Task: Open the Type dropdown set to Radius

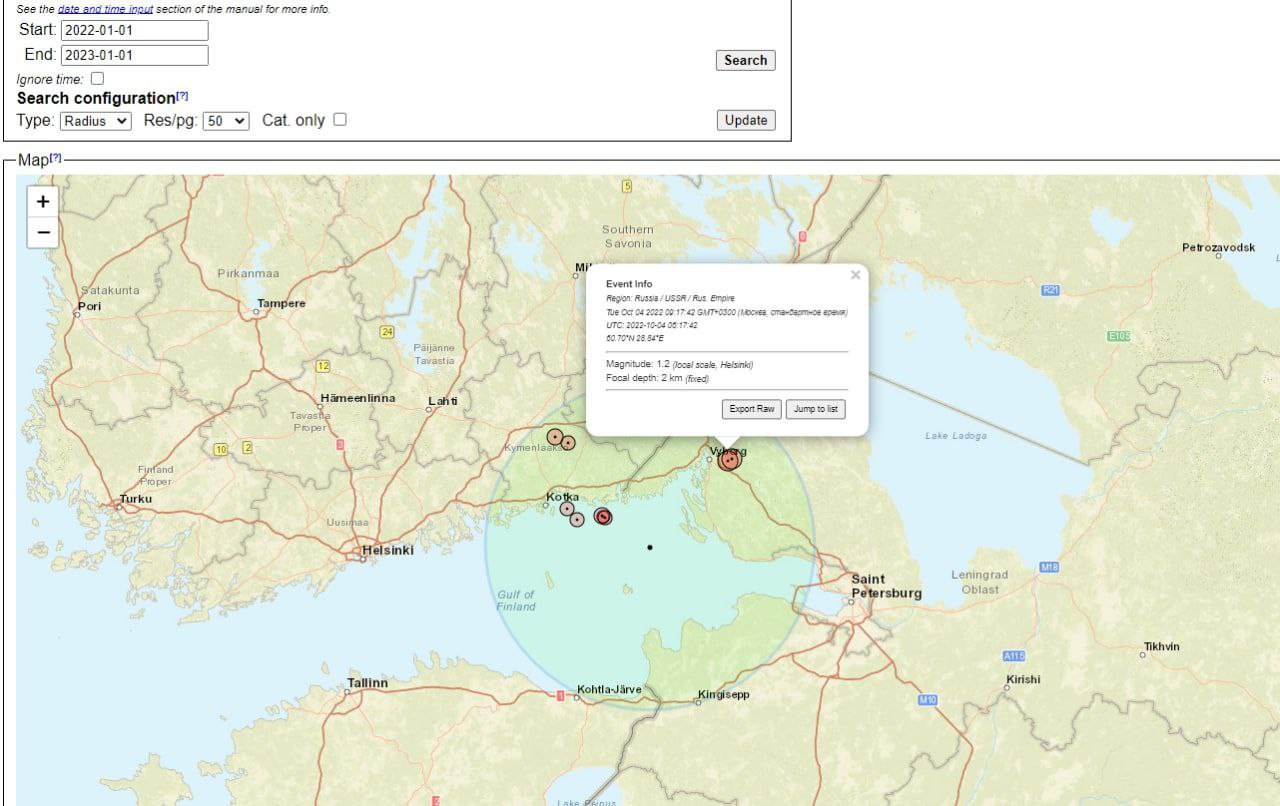Action: point(95,121)
